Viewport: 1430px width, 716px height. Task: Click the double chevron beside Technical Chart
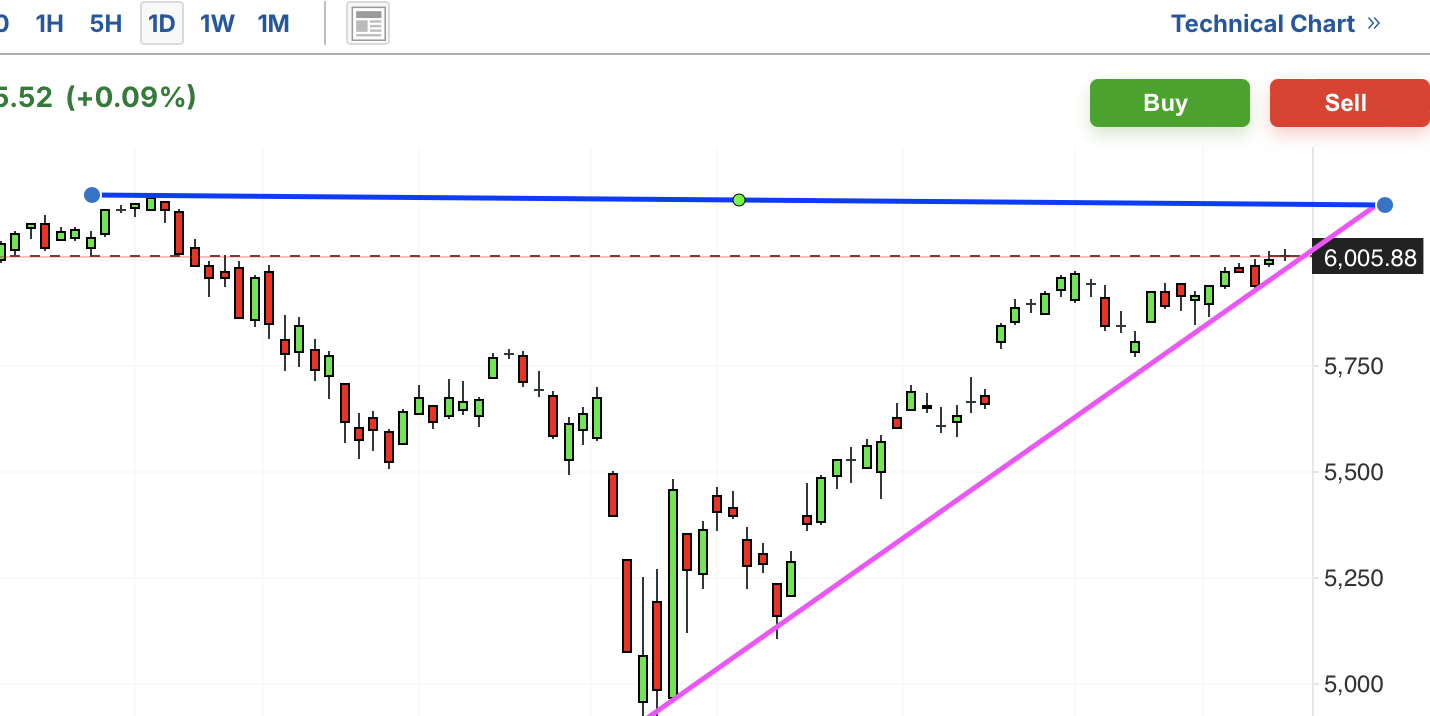(x=1374, y=23)
